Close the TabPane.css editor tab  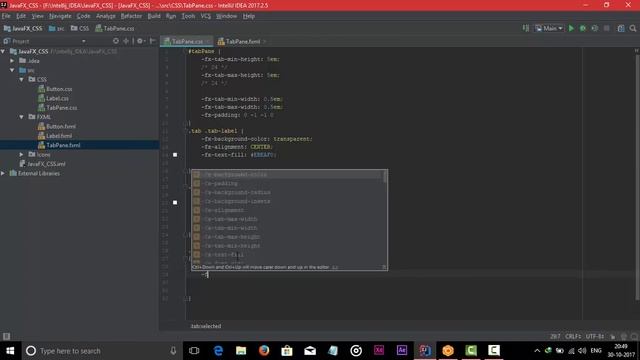pos(208,41)
